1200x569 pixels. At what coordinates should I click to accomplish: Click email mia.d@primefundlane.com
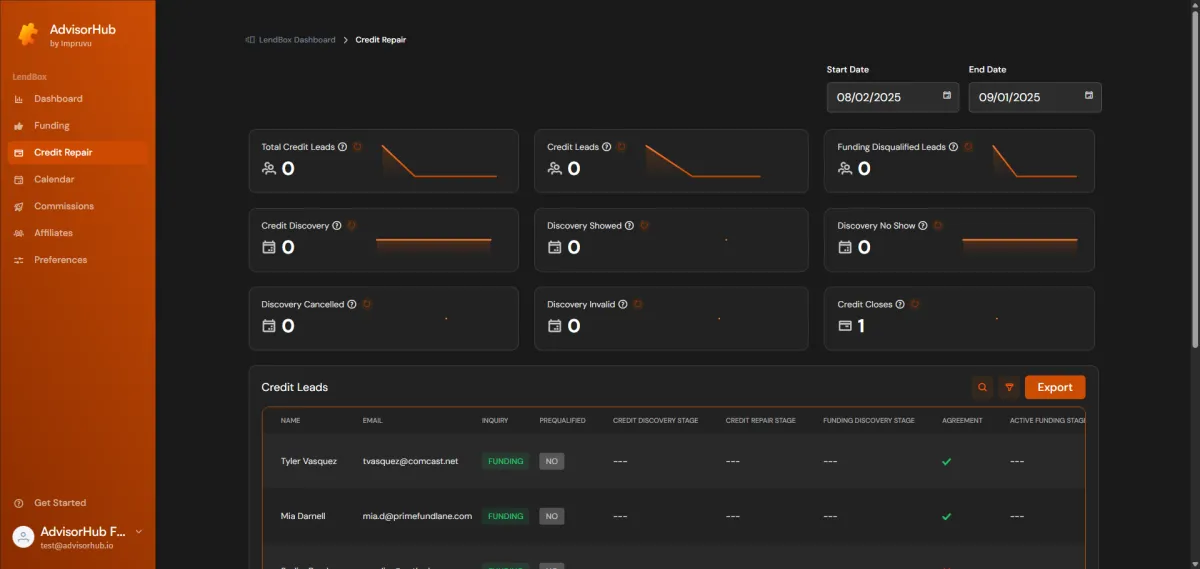(x=417, y=517)
